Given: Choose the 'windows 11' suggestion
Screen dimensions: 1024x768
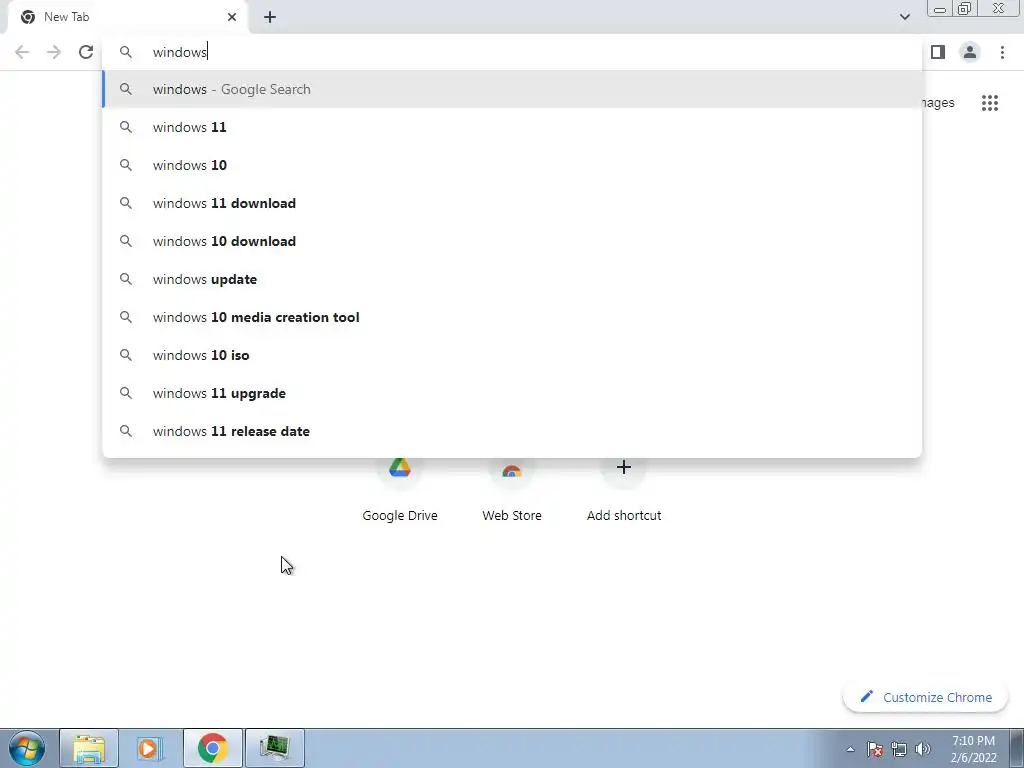Looking at the screenshot, I should (513, 127).
